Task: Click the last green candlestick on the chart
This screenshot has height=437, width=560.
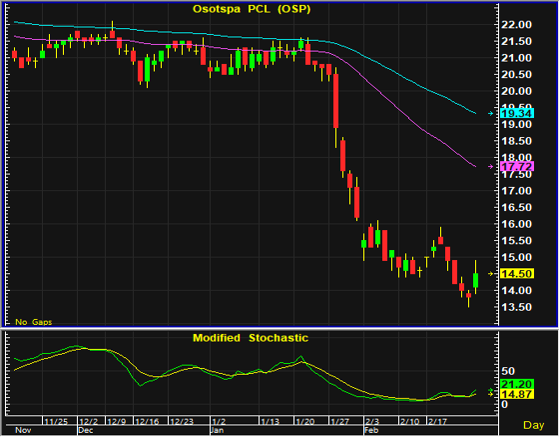Action: pyautogui.click(x=475, y=280)
